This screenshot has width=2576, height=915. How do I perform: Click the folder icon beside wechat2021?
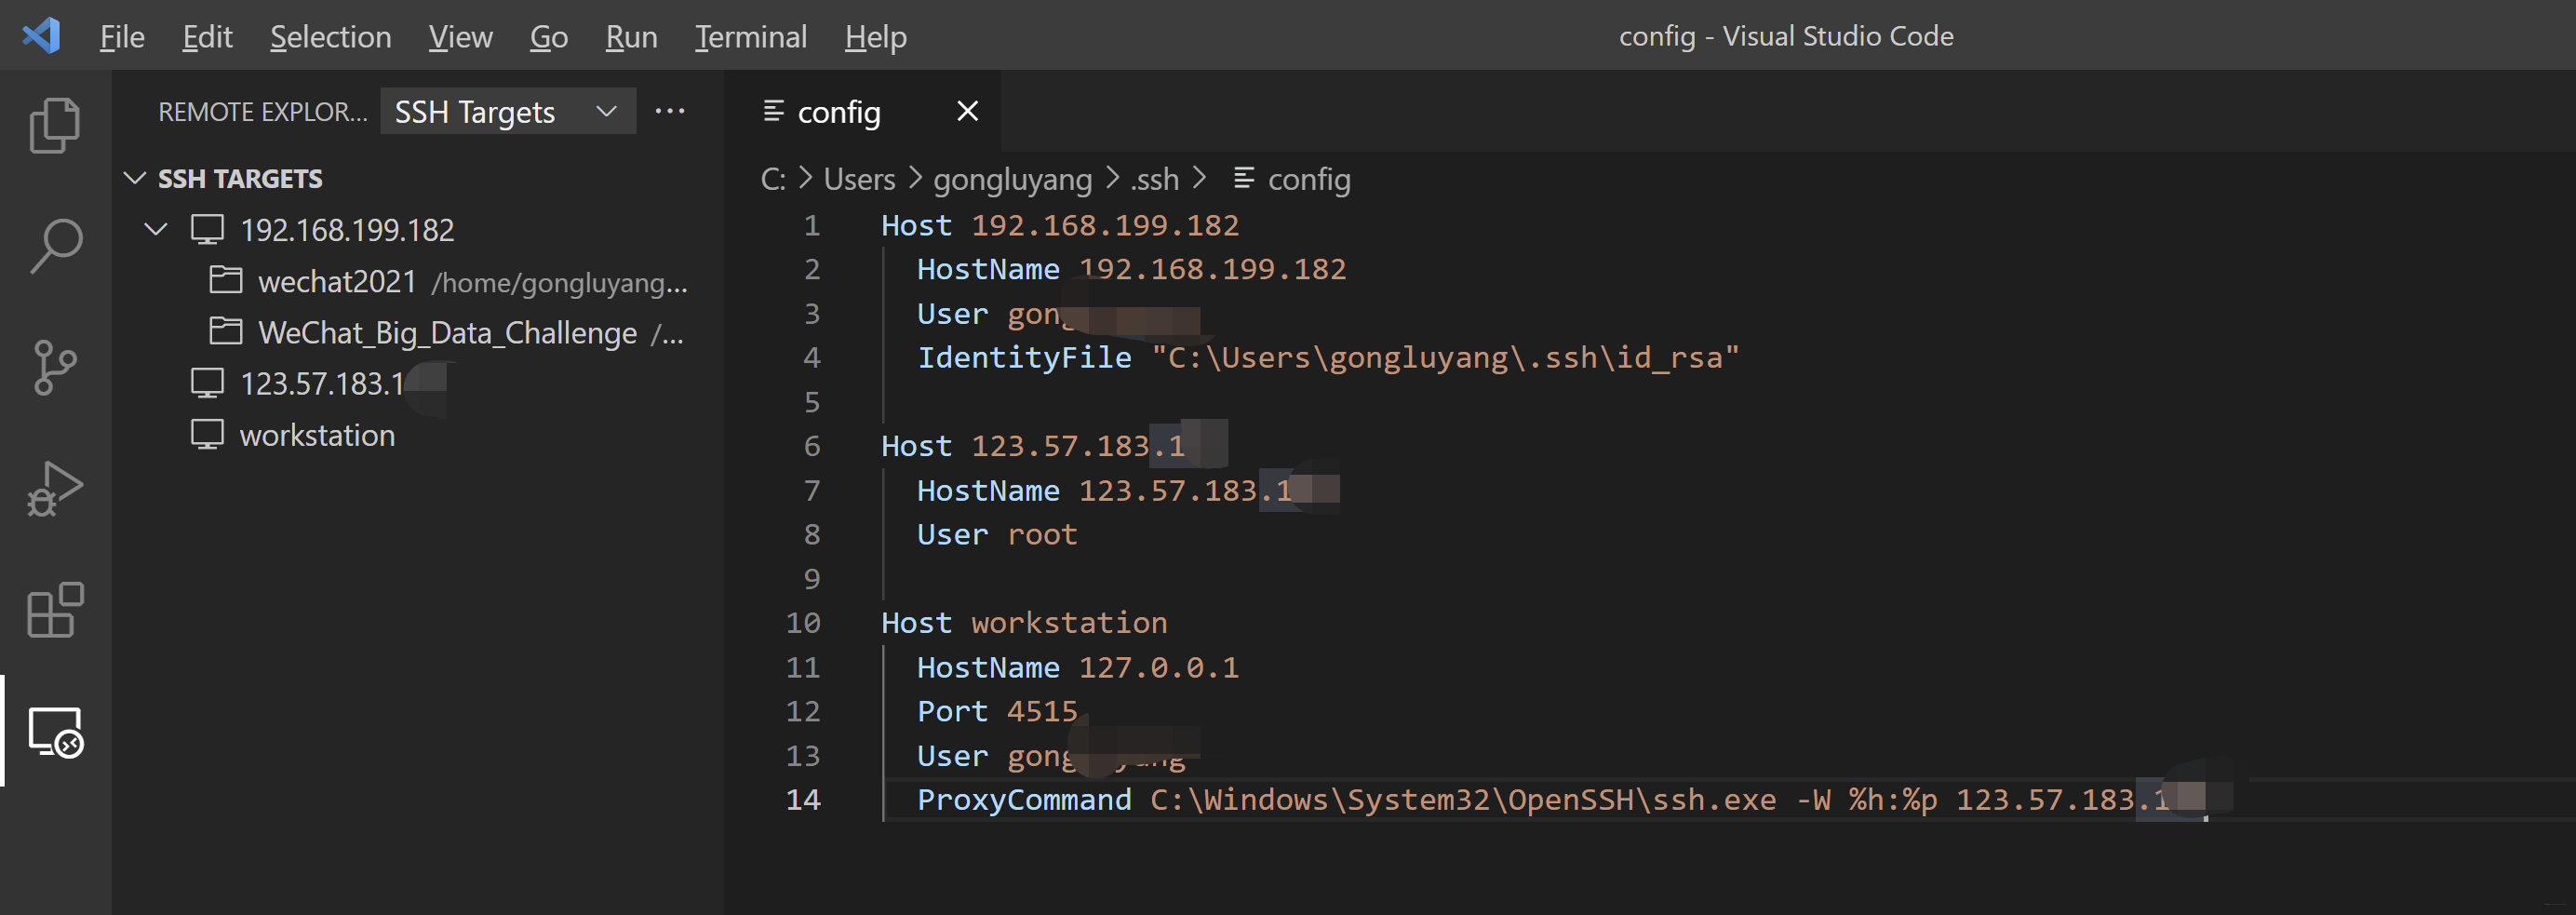coord(225,280)
